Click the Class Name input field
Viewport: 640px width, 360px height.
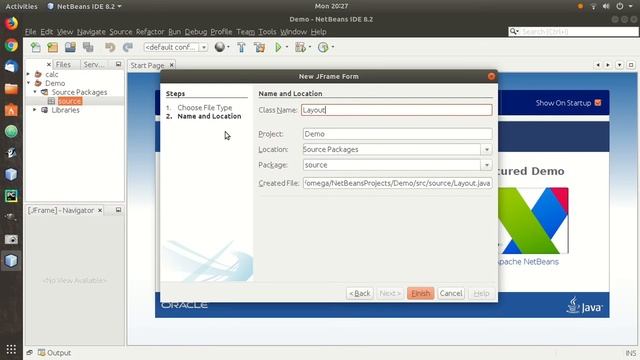397,110
